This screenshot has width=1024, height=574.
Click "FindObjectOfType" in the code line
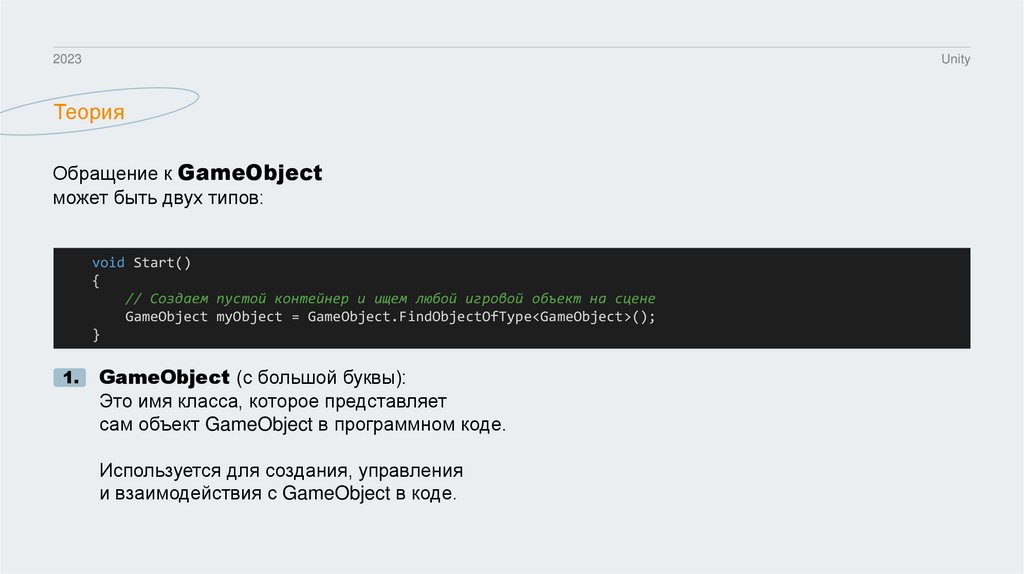461,317
